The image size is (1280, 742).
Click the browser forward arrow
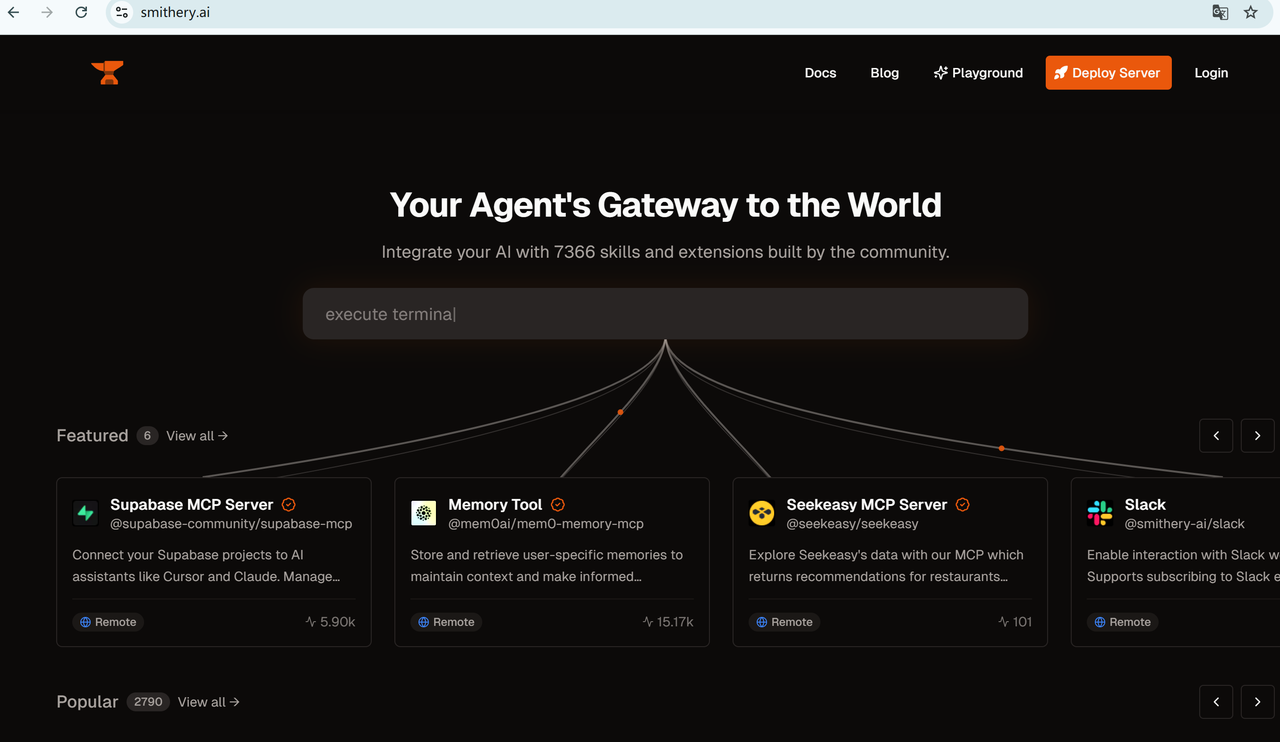(x=47, y=13)
